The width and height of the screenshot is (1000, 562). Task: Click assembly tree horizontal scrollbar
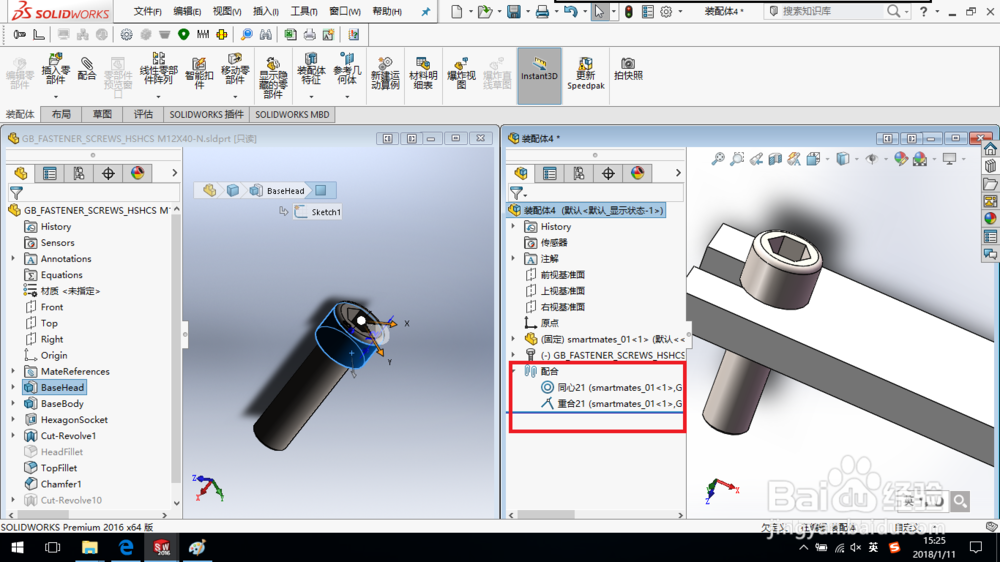pos(548,514)
